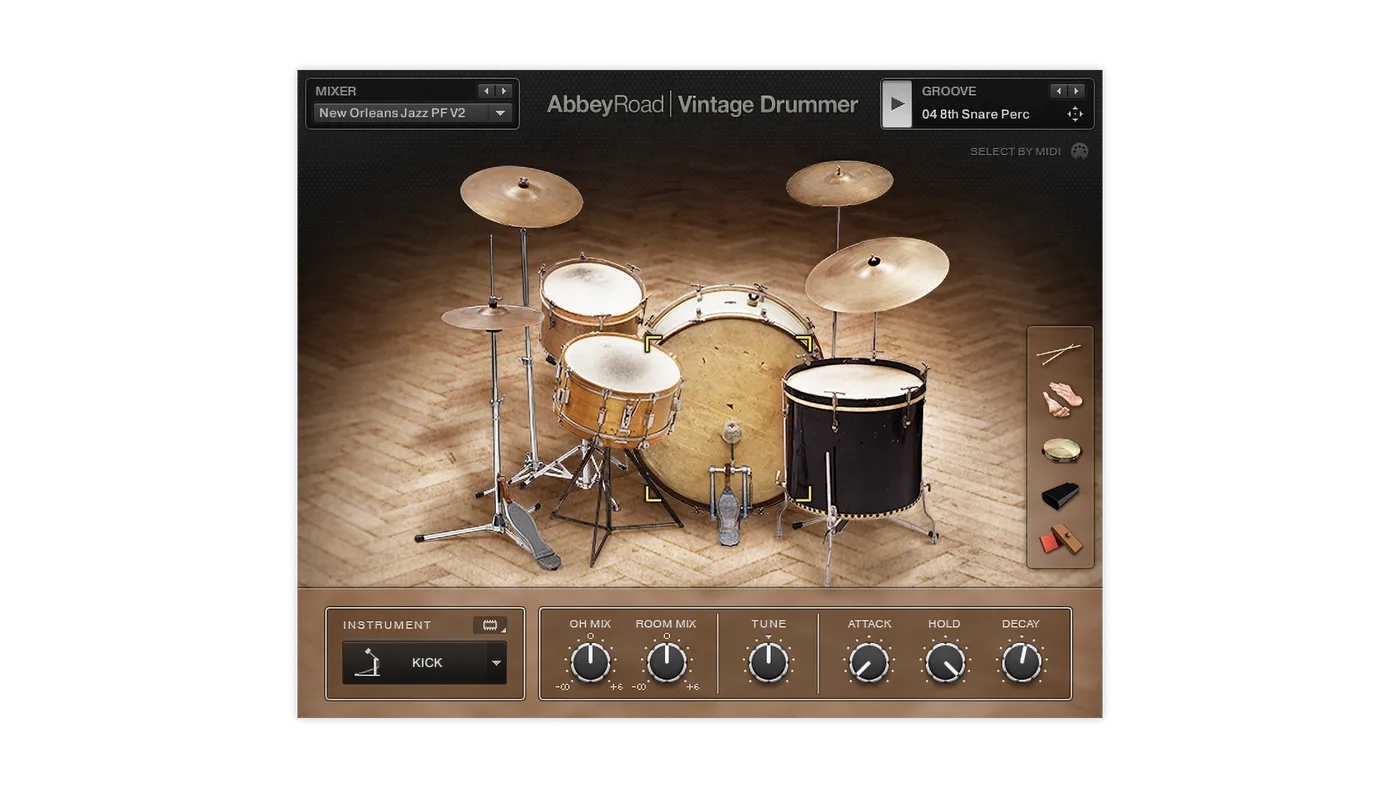
Task: Choose the red and wood blocks percussion
Action: pyautogui.click(x=1060, y=540)
